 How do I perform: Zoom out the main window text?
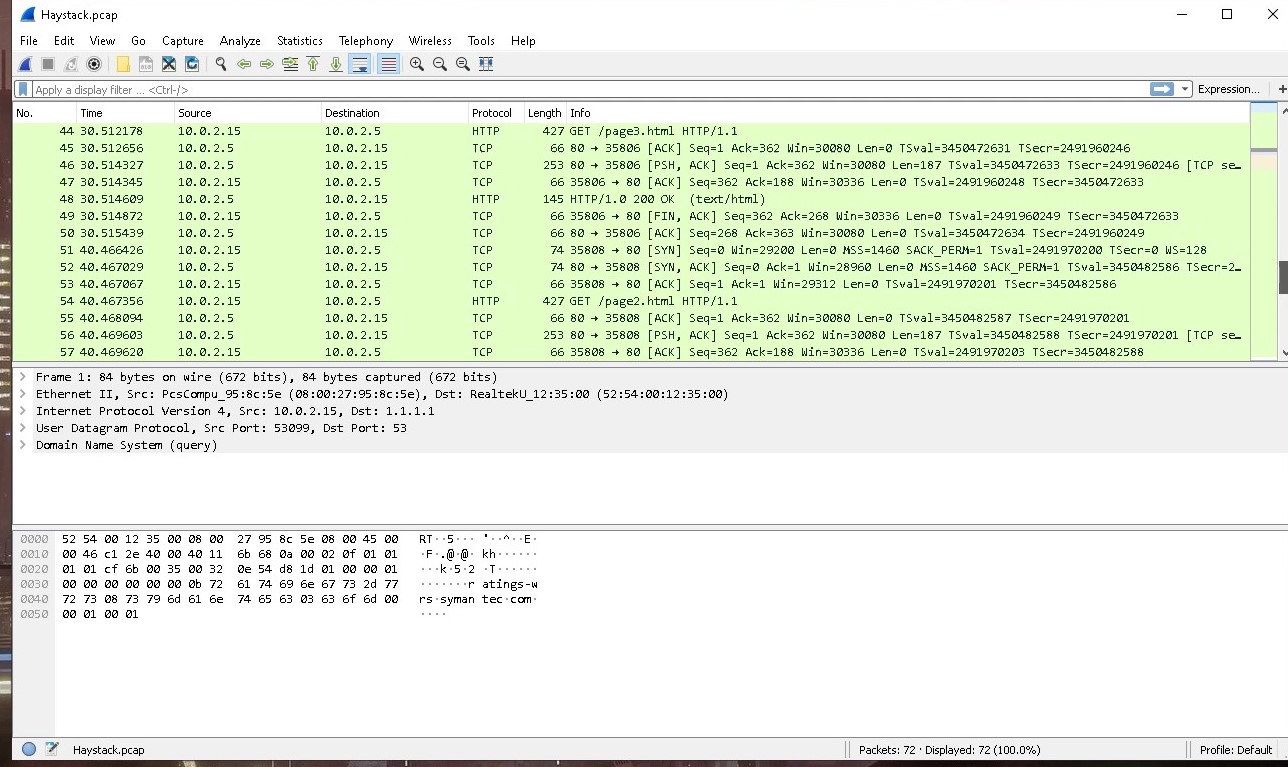point(440,64)
